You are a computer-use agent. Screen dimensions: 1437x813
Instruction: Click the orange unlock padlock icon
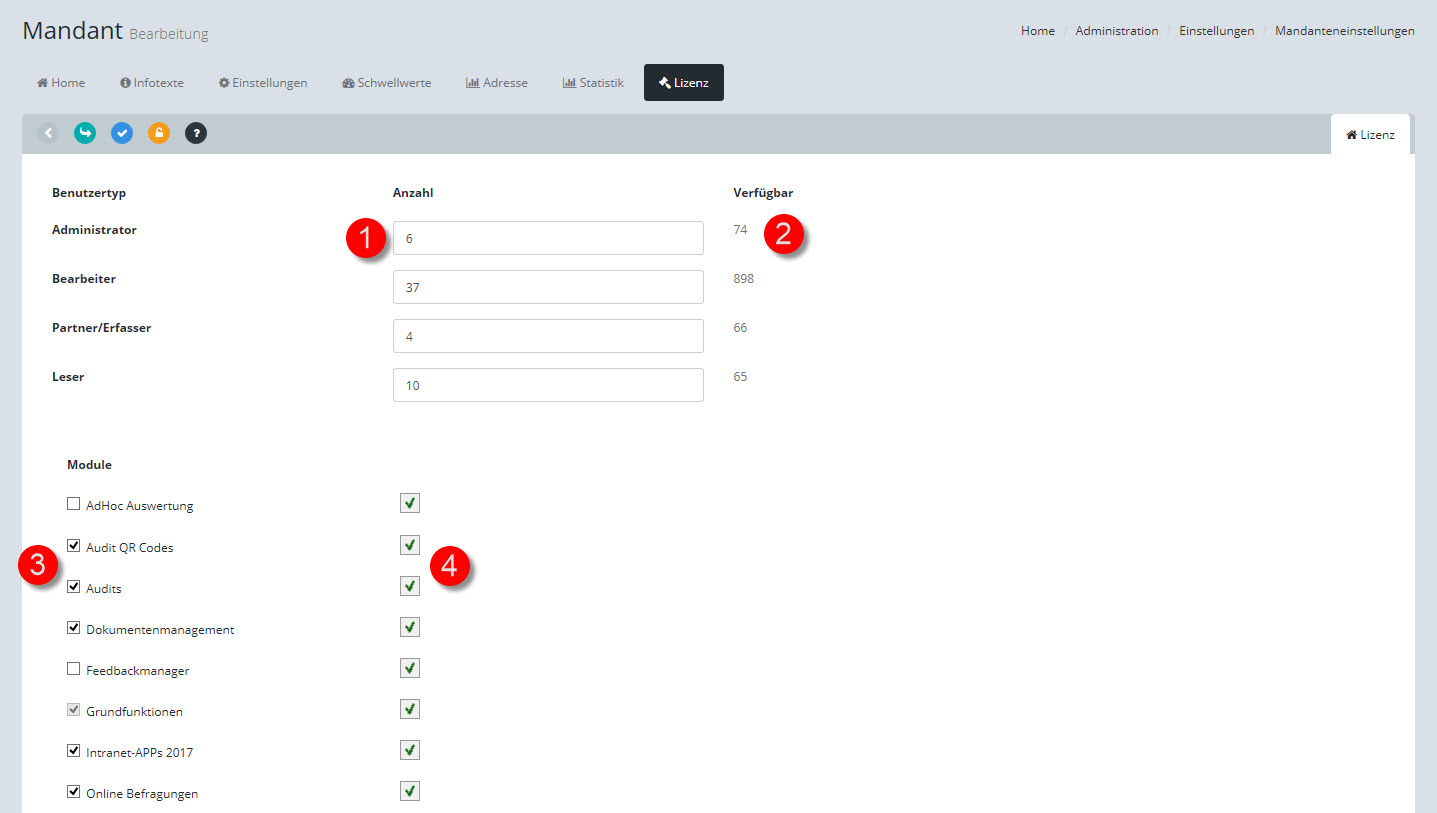(159, 133)
